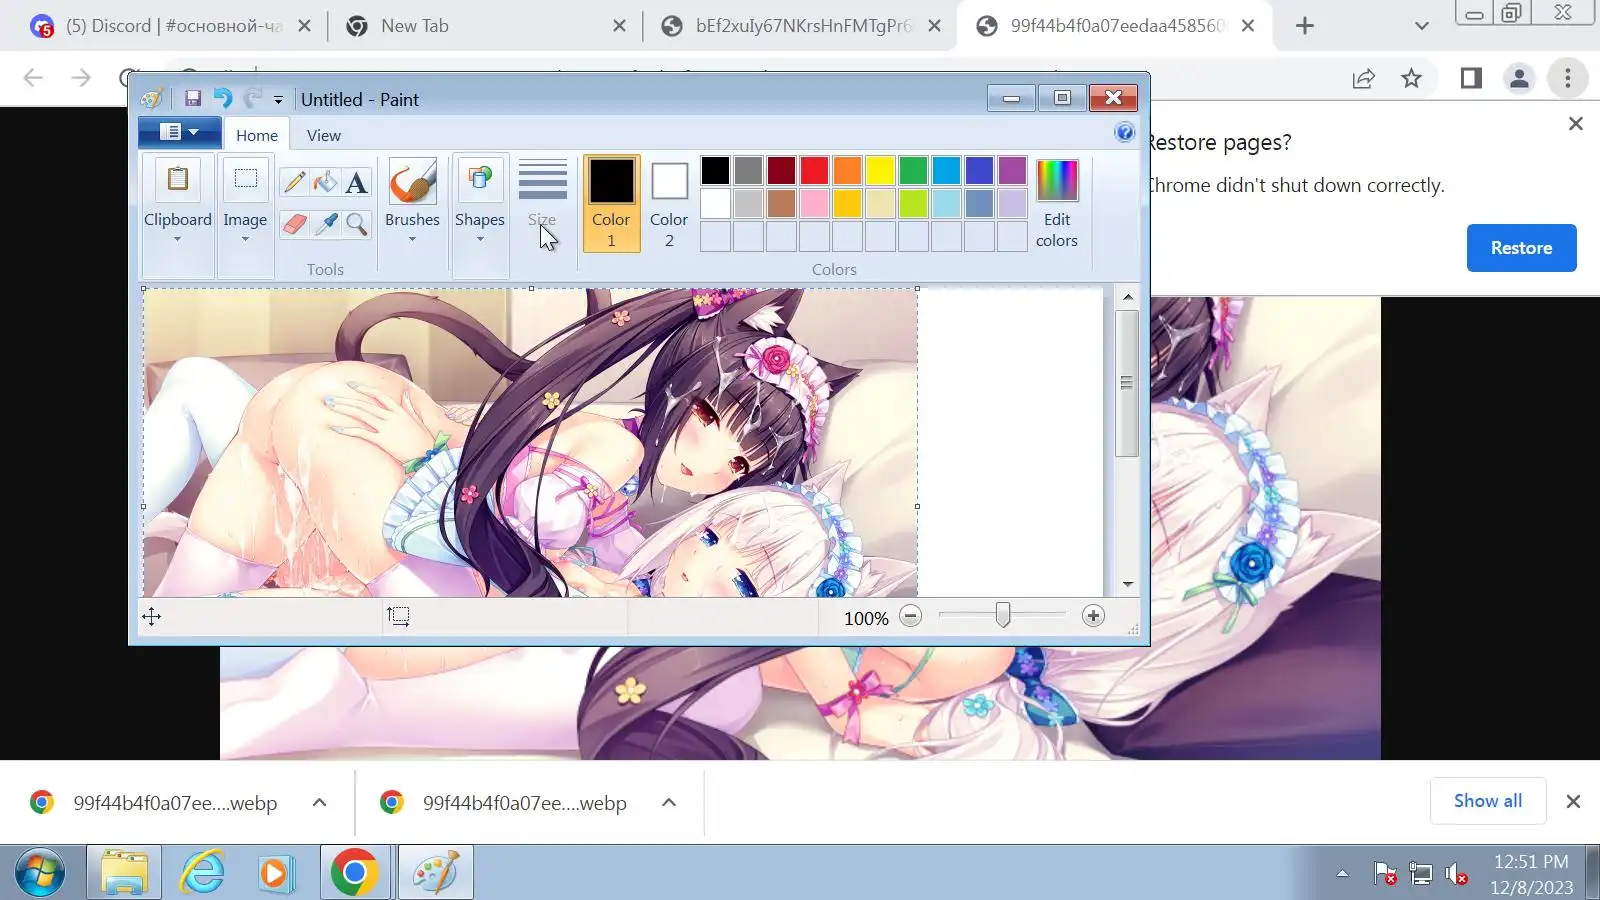The height and width of the screenshot is (900, 1600).
Task: Undo the last action in Paint
Action: tap(222, 98)
